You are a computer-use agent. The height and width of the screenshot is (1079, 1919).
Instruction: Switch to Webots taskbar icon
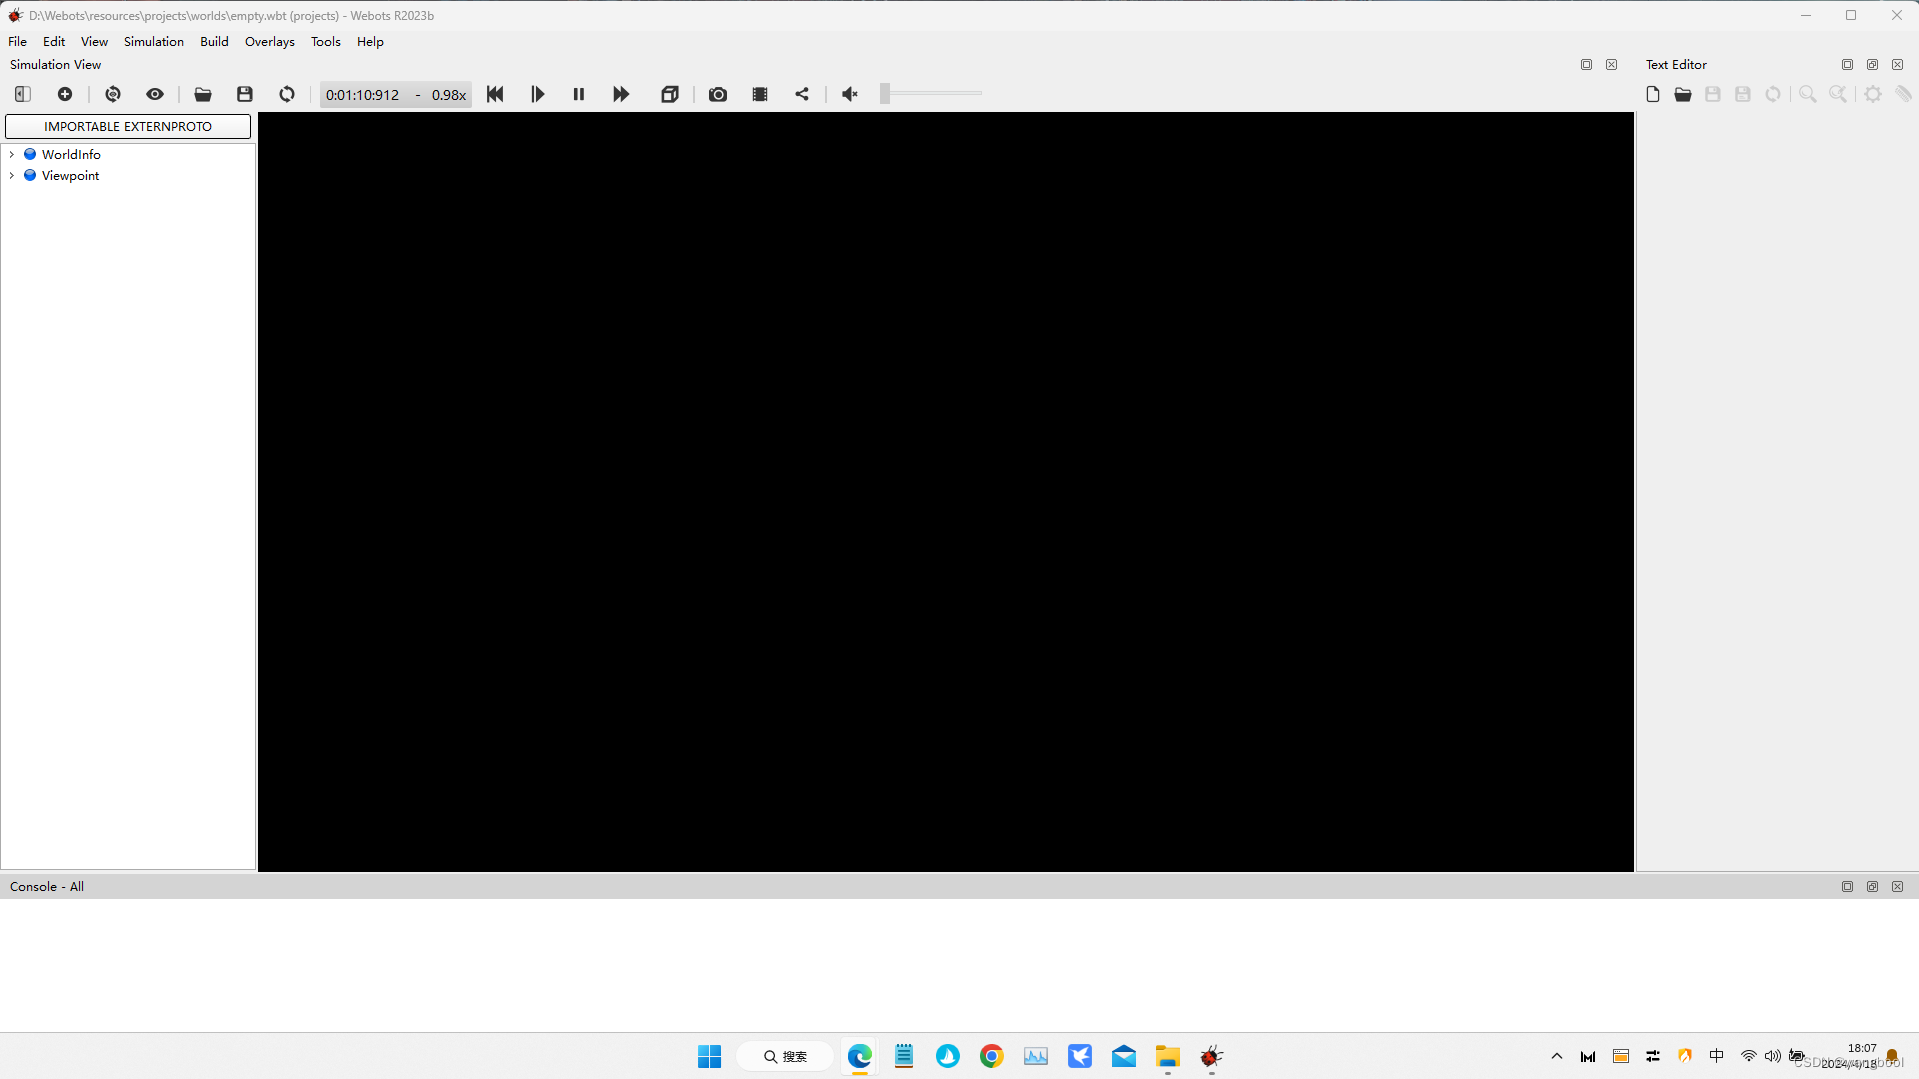coord(1212,1057)
